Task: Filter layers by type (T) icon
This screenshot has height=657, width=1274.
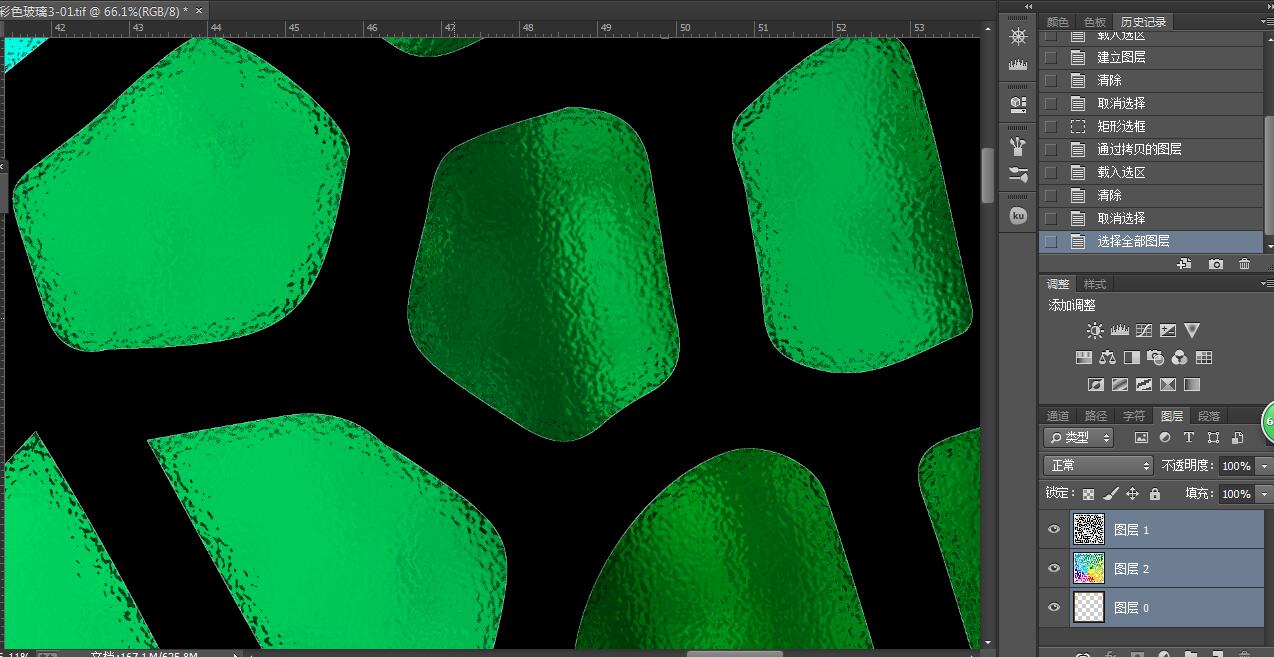Action: click(1188, 438)
